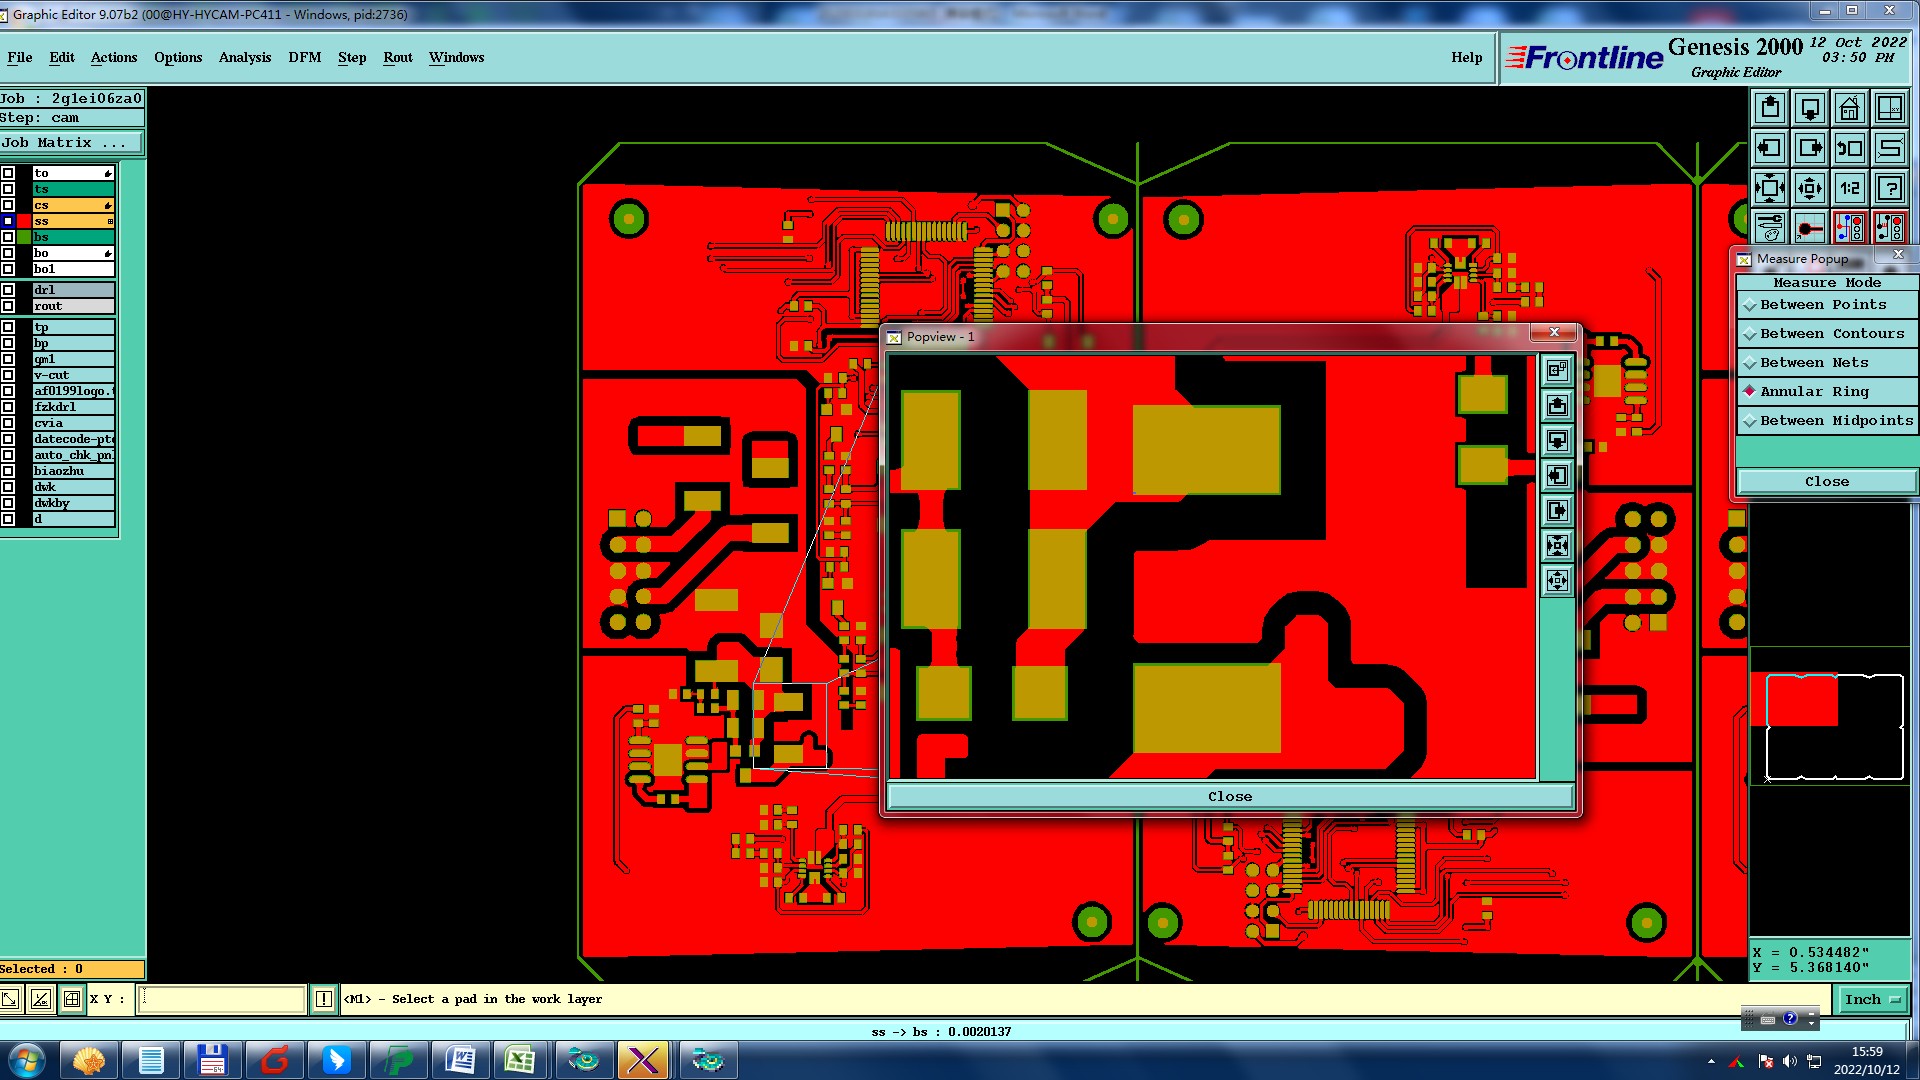Open the Inch units dropdown
This screenshot has height=1080, width=1920.
pyautogui.click(x=1872, y=999)
